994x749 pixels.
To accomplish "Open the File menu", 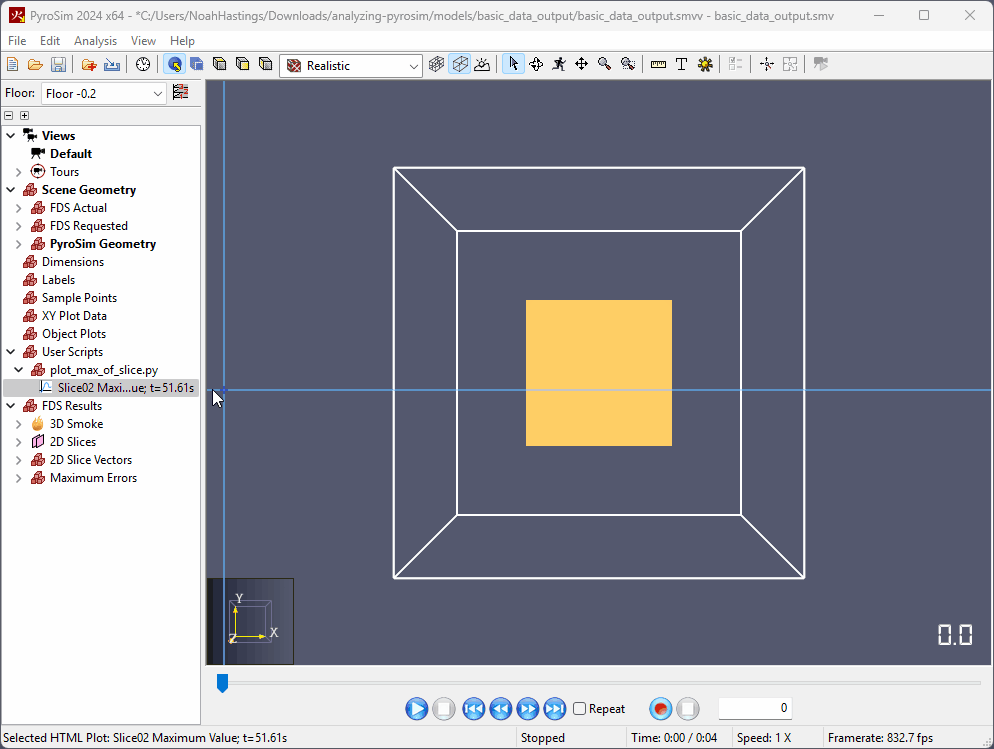I will (x=17, y=41).
